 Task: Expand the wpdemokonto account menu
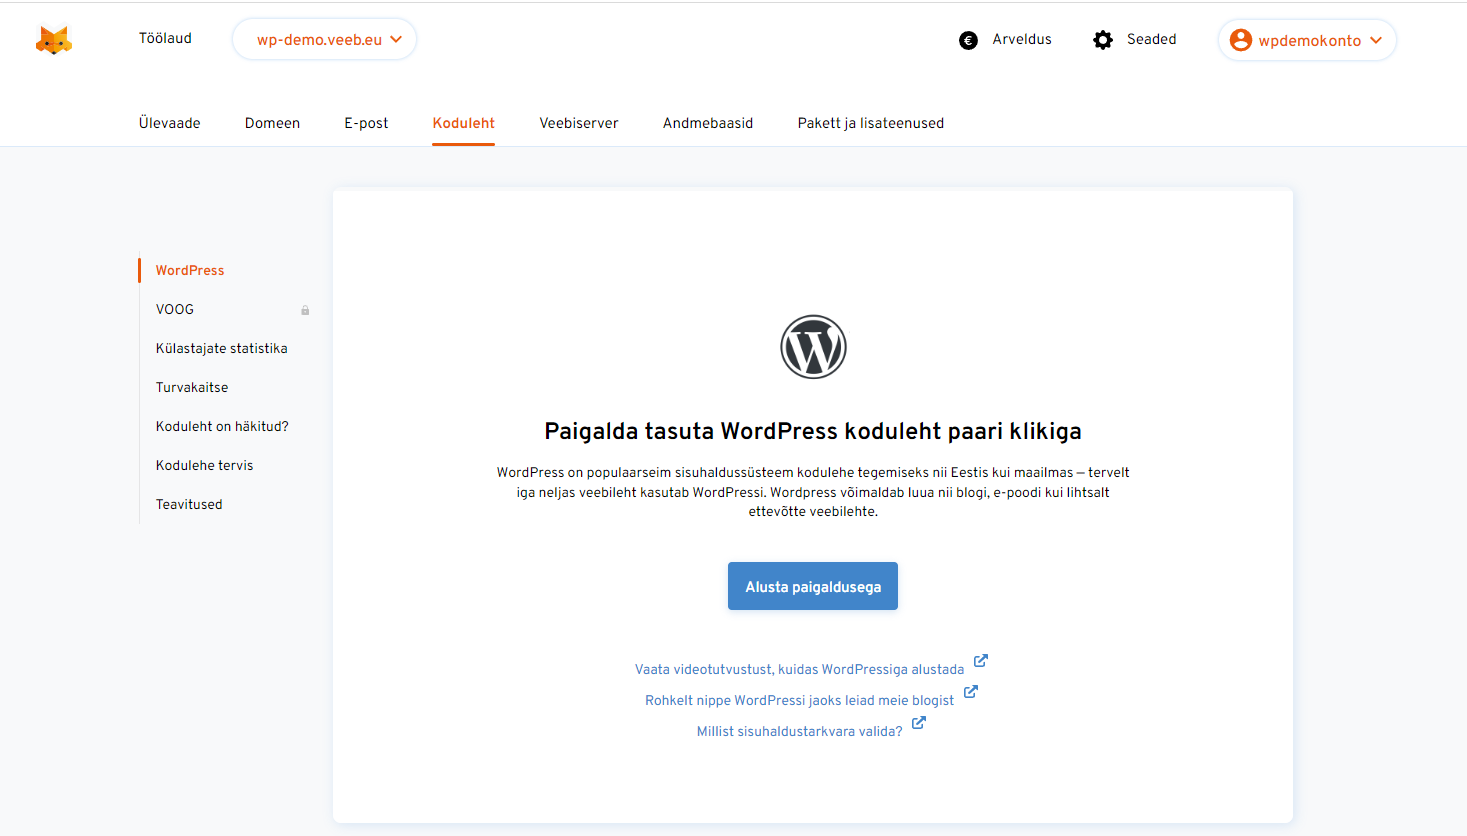tap(1307, 40)
